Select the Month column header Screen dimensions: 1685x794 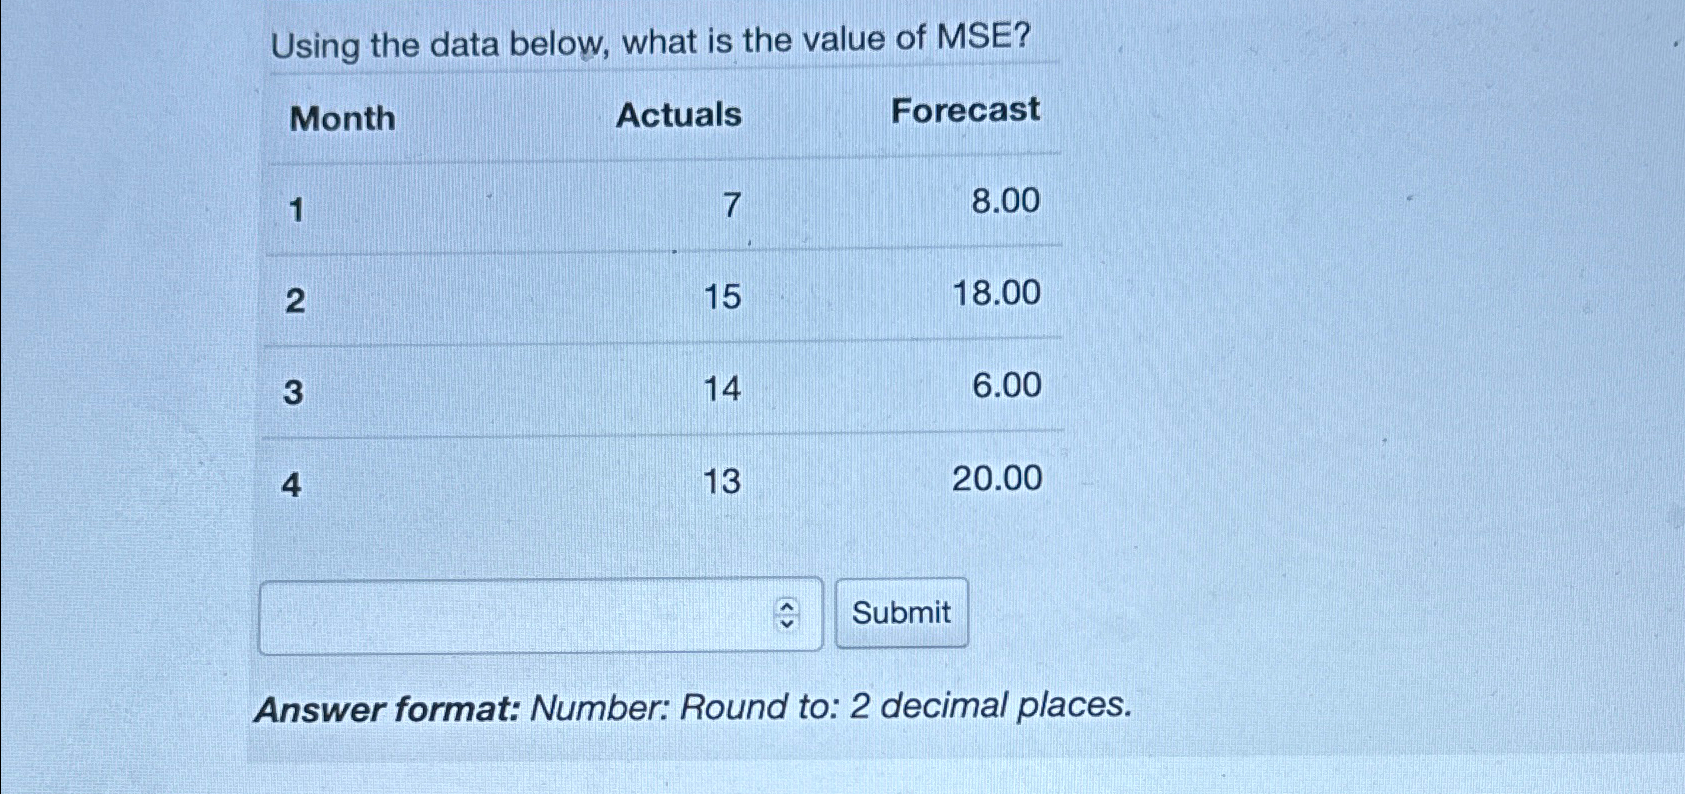[x=342, y=117]
